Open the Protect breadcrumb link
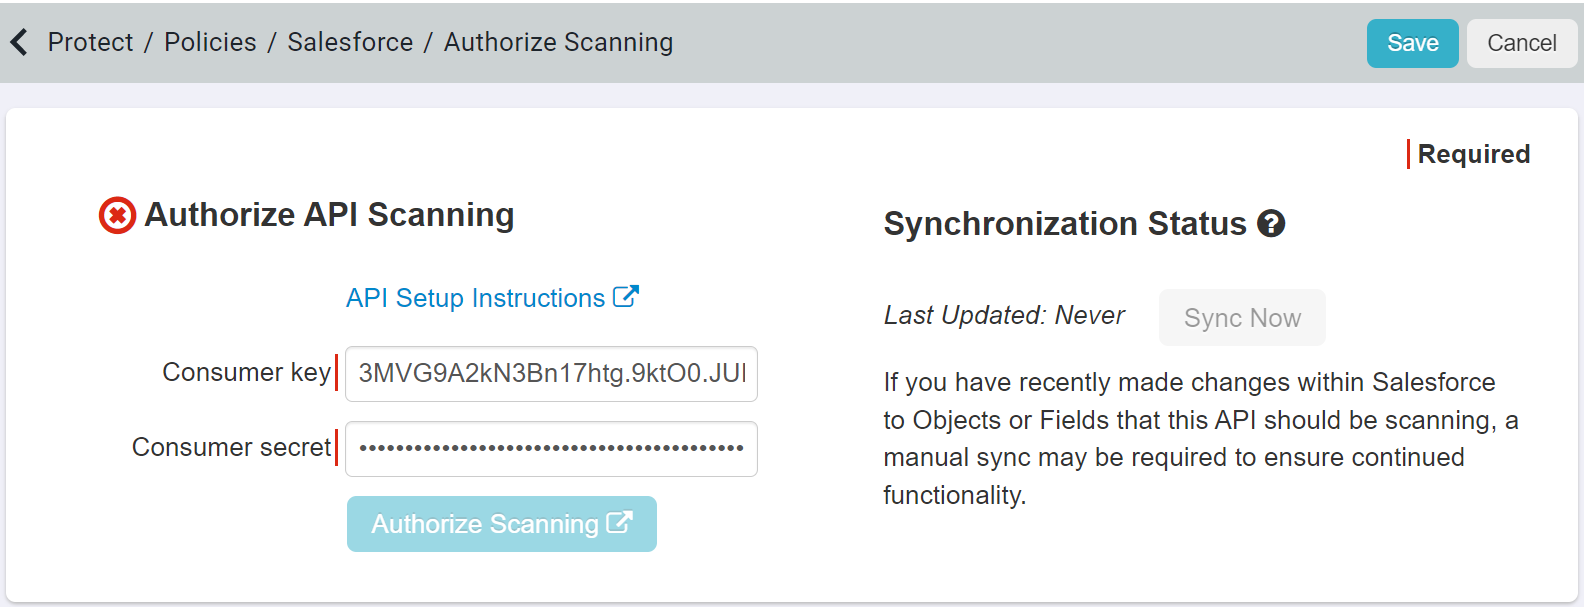 [90, 42]
